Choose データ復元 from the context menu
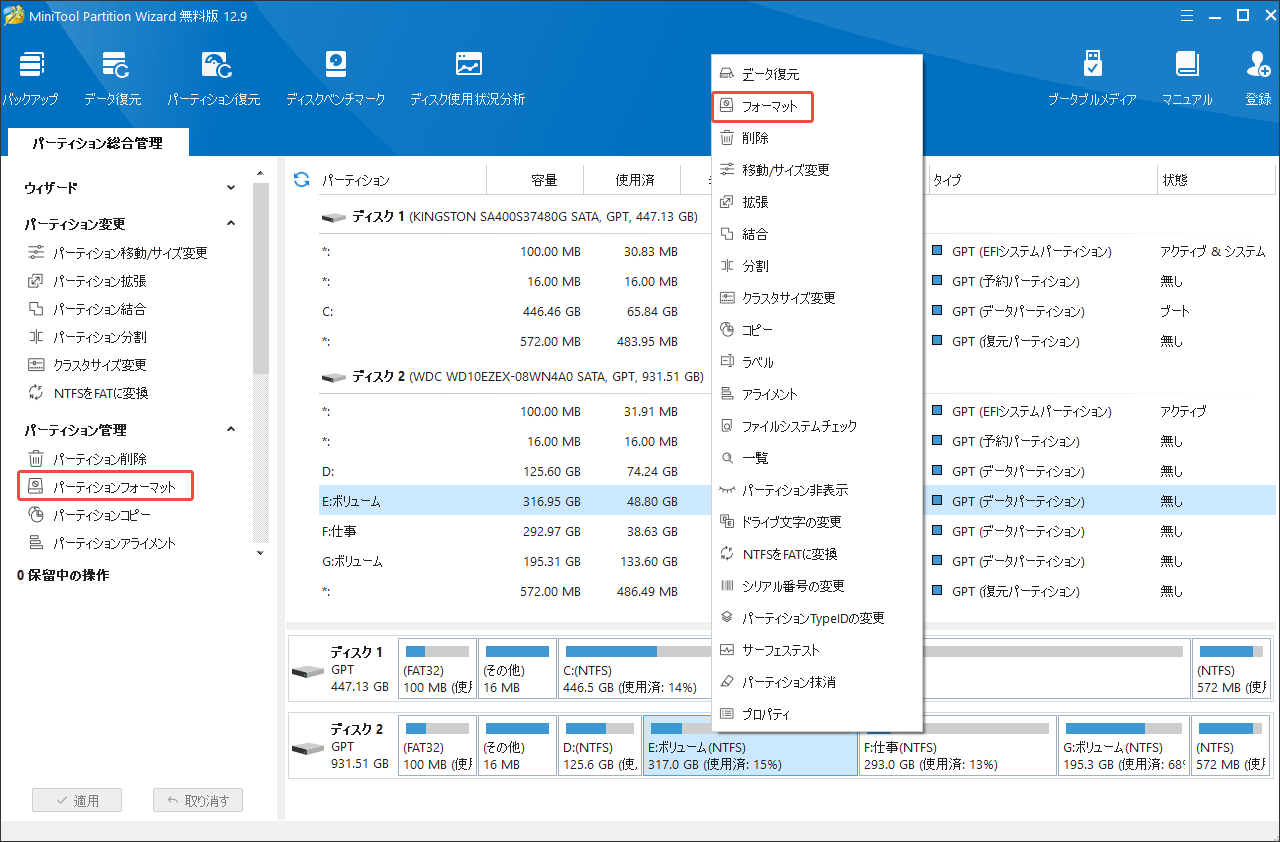The width and height of the screenshot is (1280, 842). point(816,74)
